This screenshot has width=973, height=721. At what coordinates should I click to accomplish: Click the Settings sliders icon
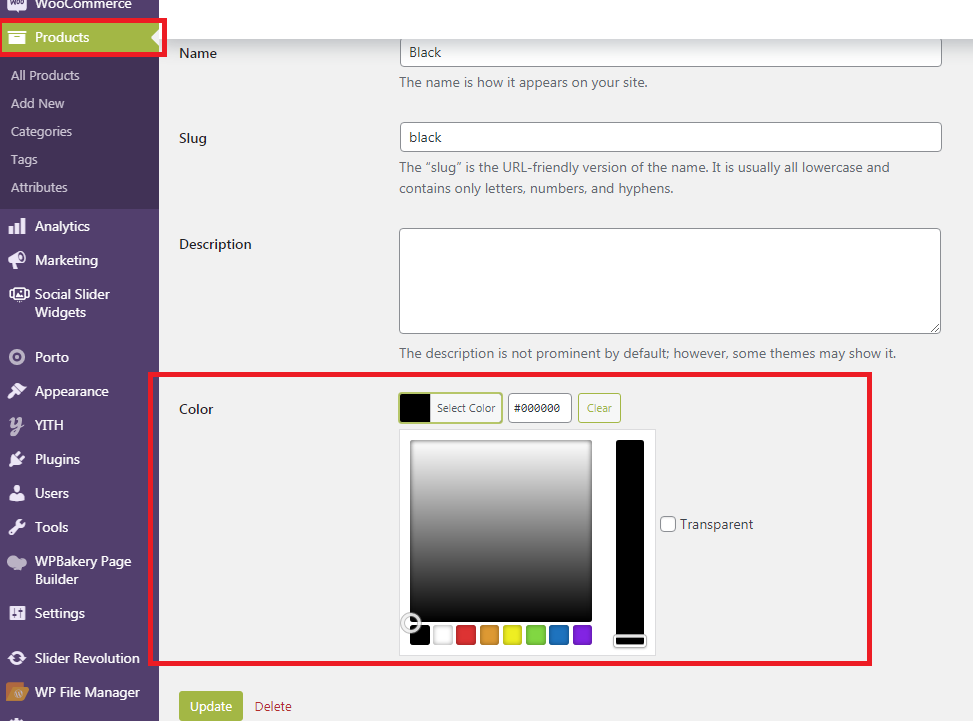point(17,613)
